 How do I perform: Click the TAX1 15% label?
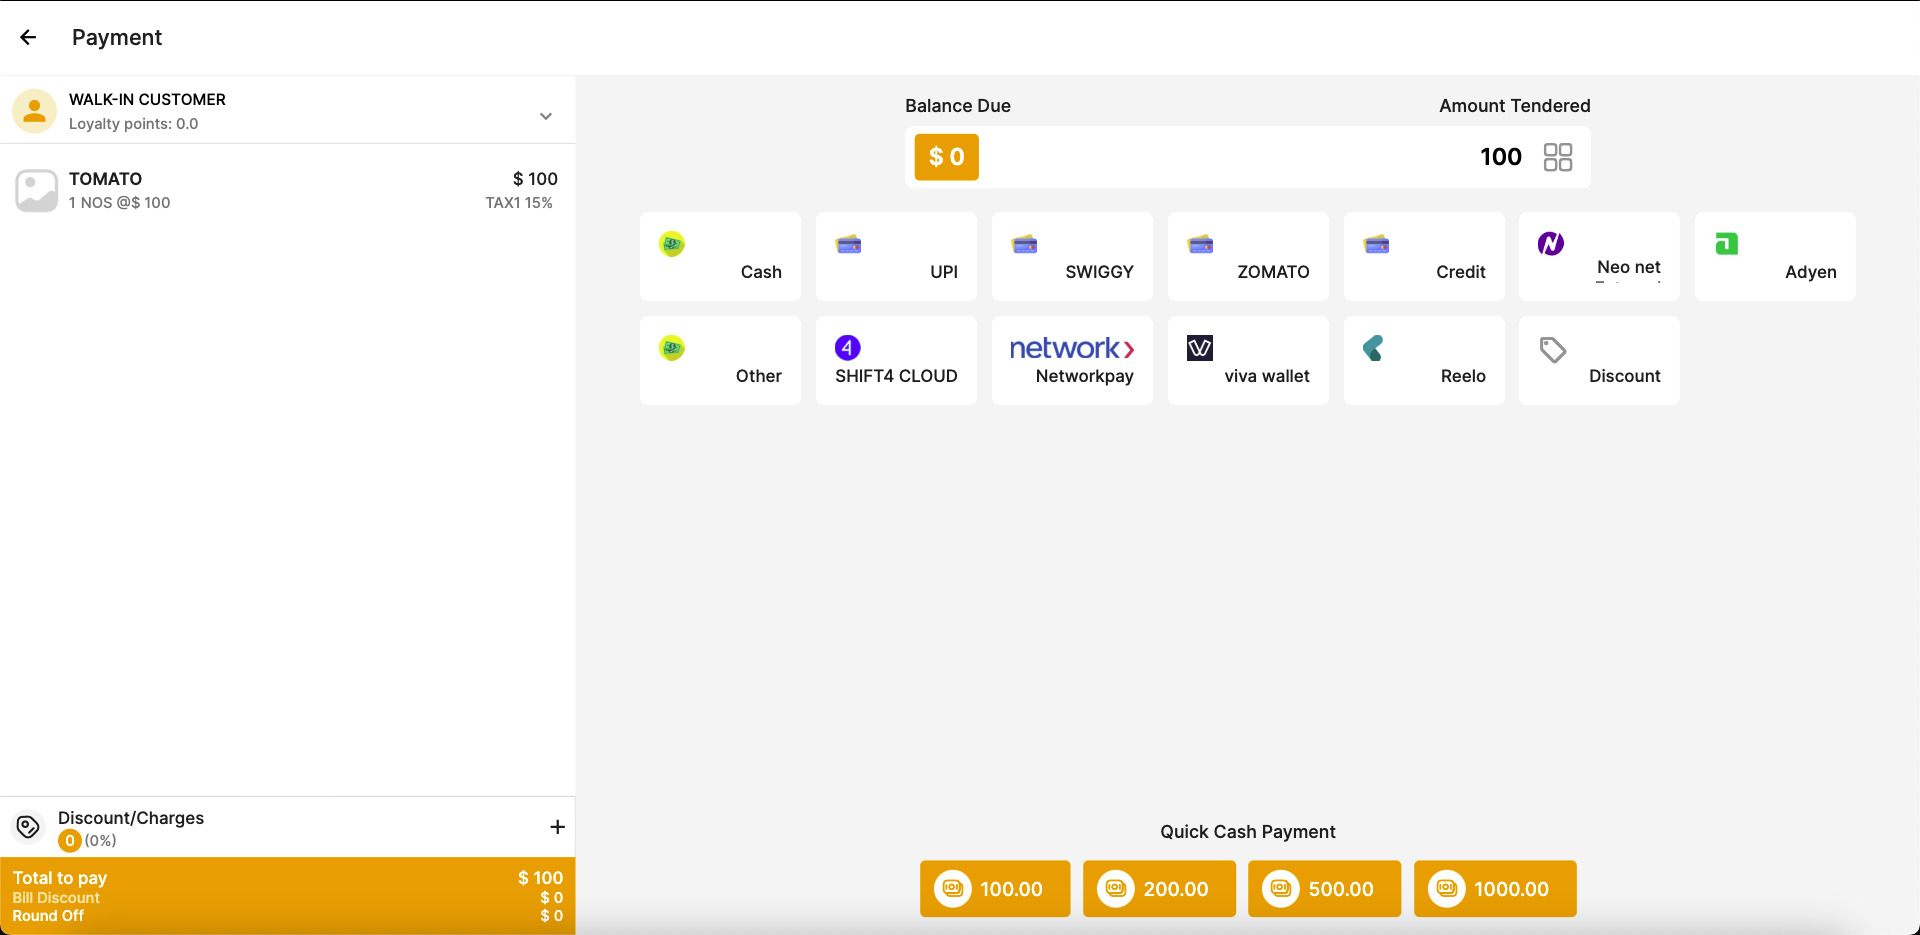tap(519, 203)
